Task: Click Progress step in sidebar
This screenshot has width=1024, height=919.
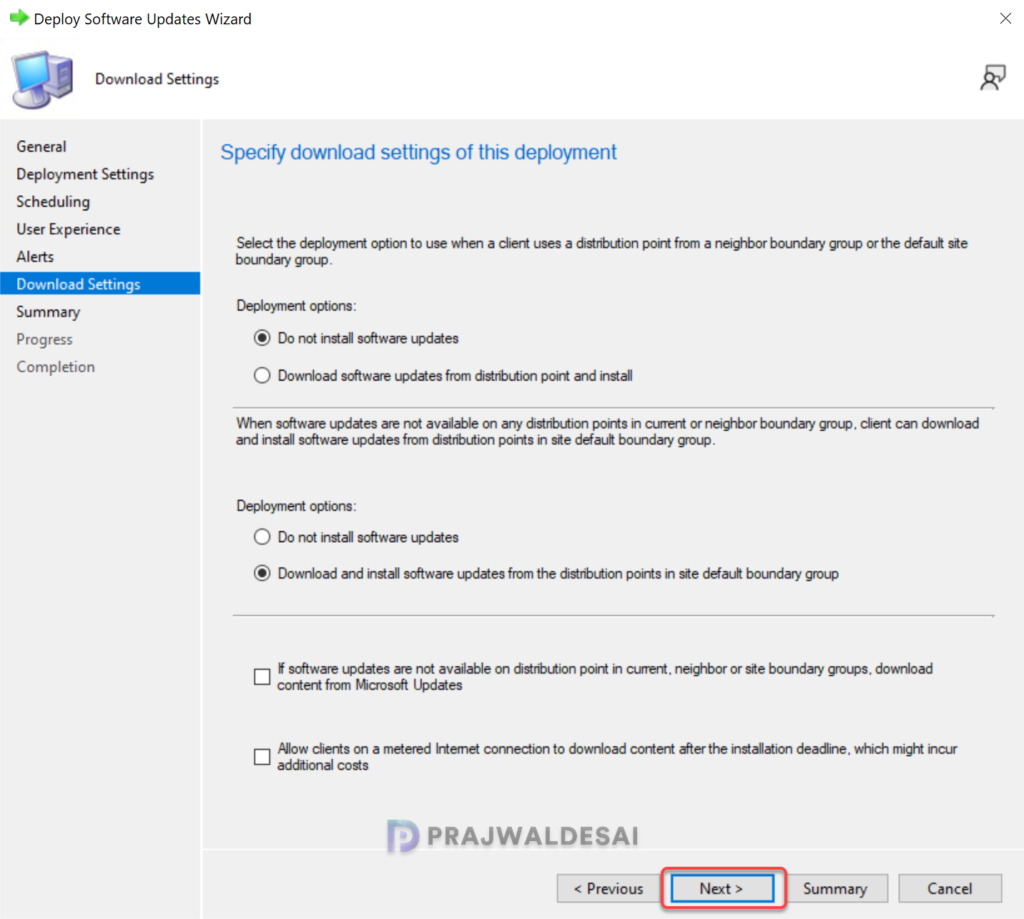Action: coord(44,339)
